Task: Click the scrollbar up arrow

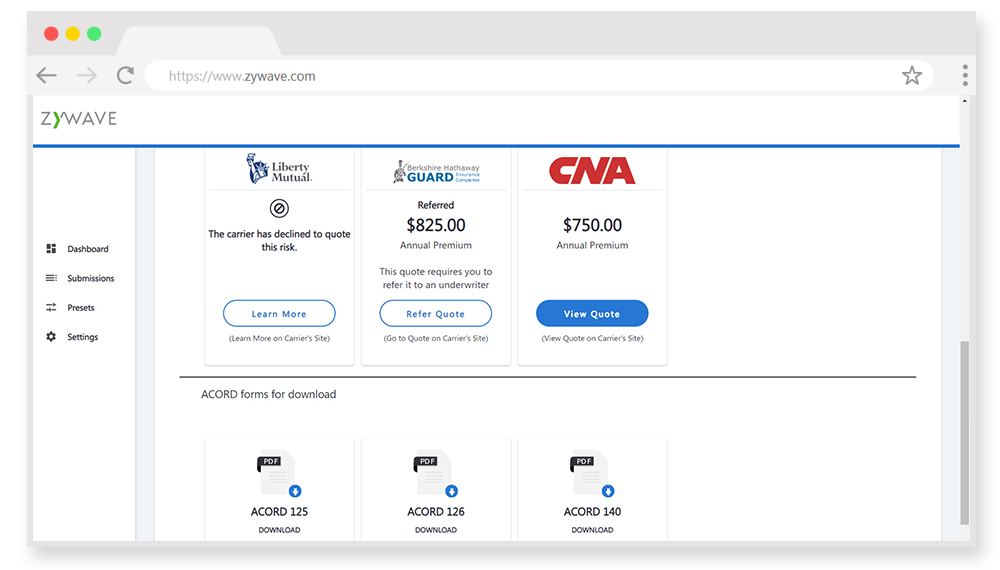Action: click(x=964, y=101)
